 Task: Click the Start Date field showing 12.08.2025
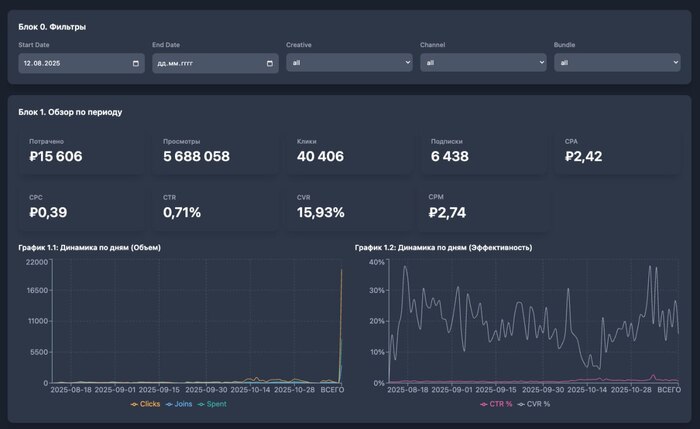(70, 63)
